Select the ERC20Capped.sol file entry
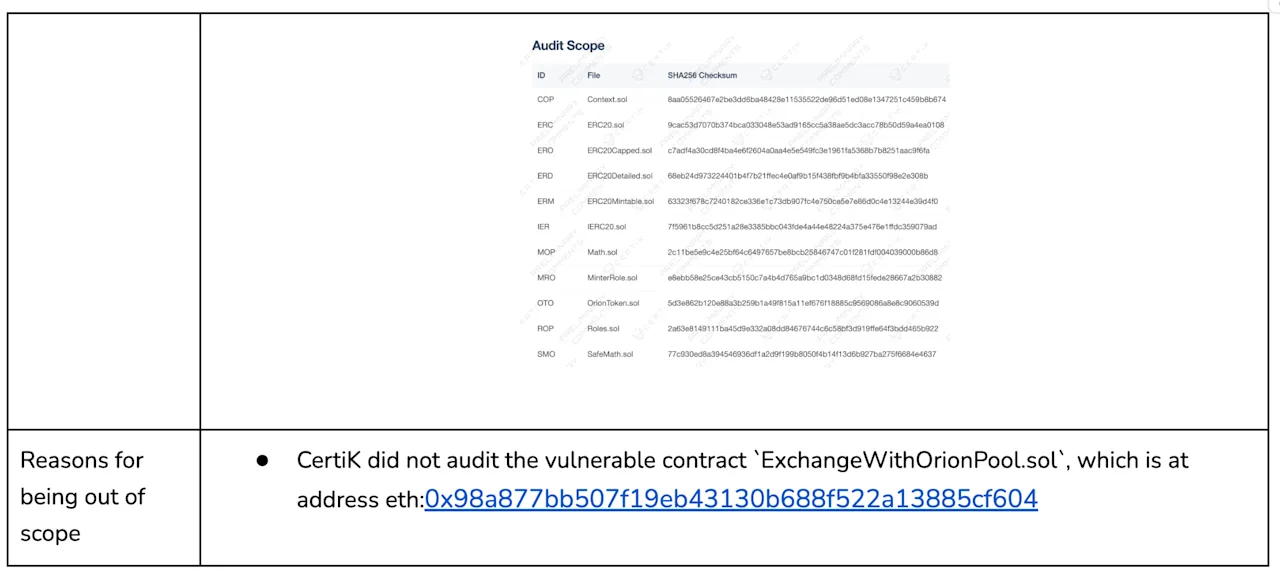The width and height of the screenshot is (1280, 579). tap(619, 151)
